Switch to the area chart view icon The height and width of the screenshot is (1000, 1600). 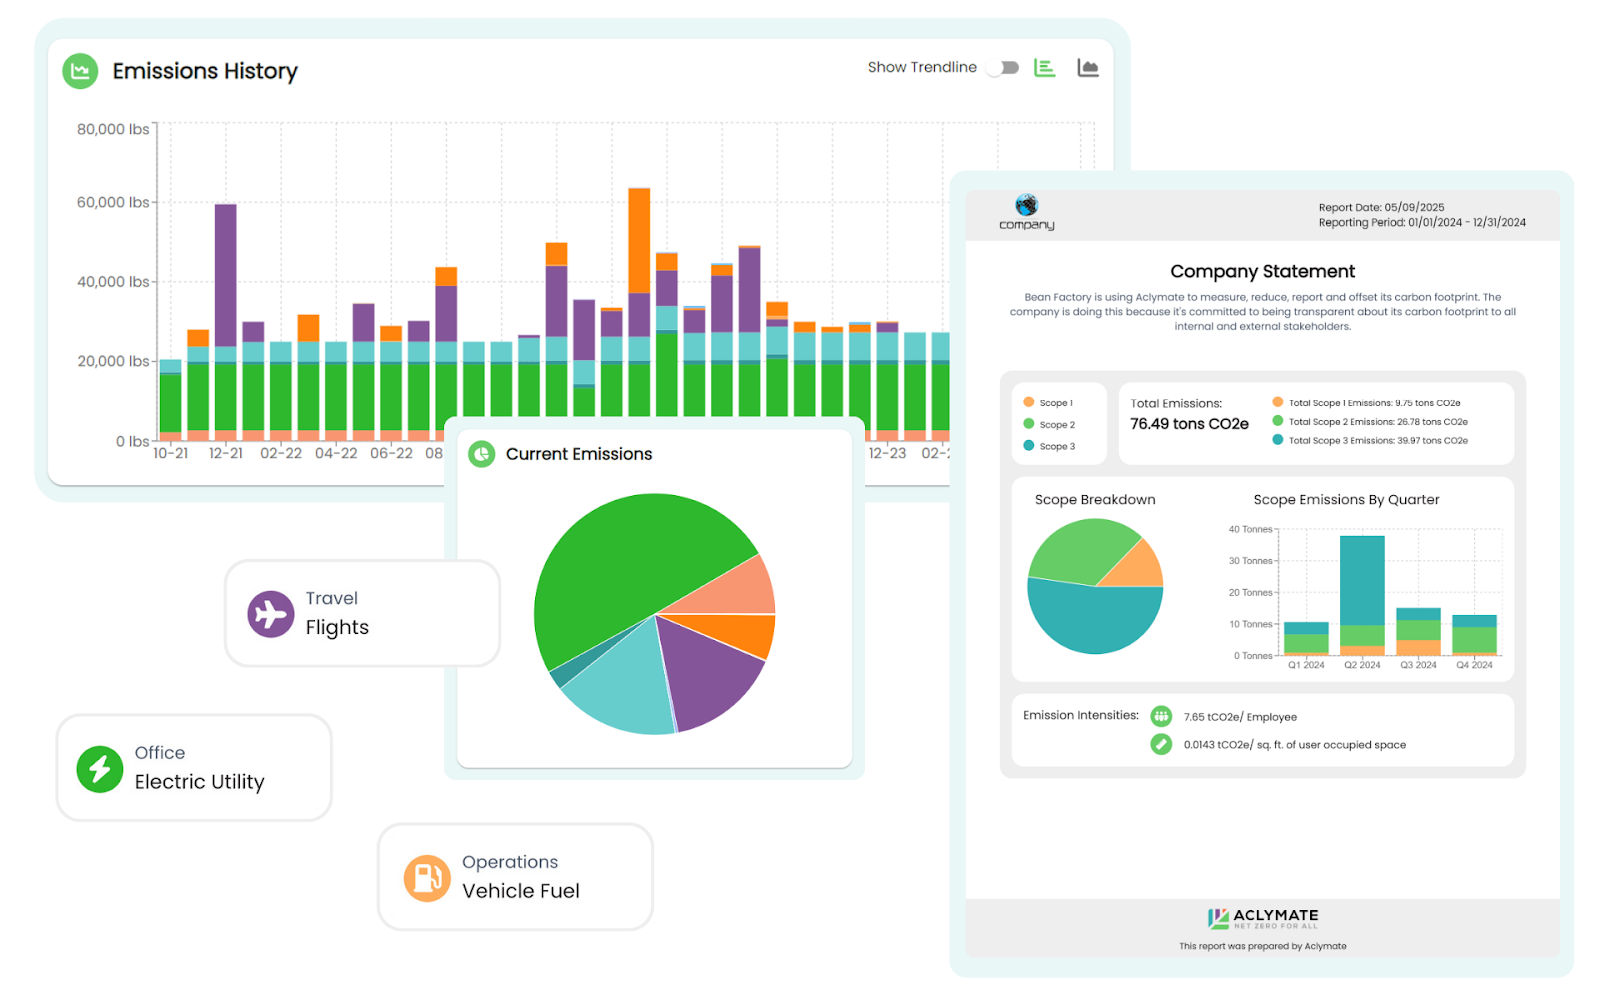pos(1088,67)
